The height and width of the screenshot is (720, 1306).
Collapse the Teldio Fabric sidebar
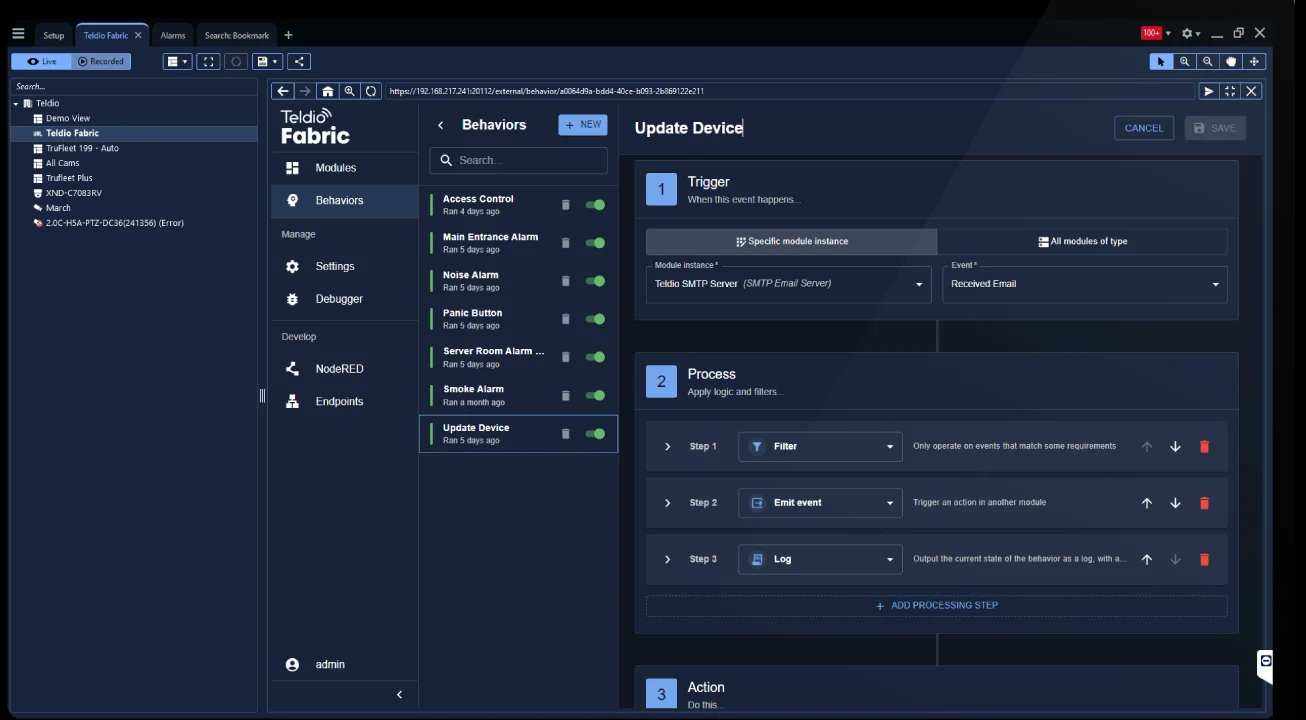pyautogui.click(x=399, y=695)
